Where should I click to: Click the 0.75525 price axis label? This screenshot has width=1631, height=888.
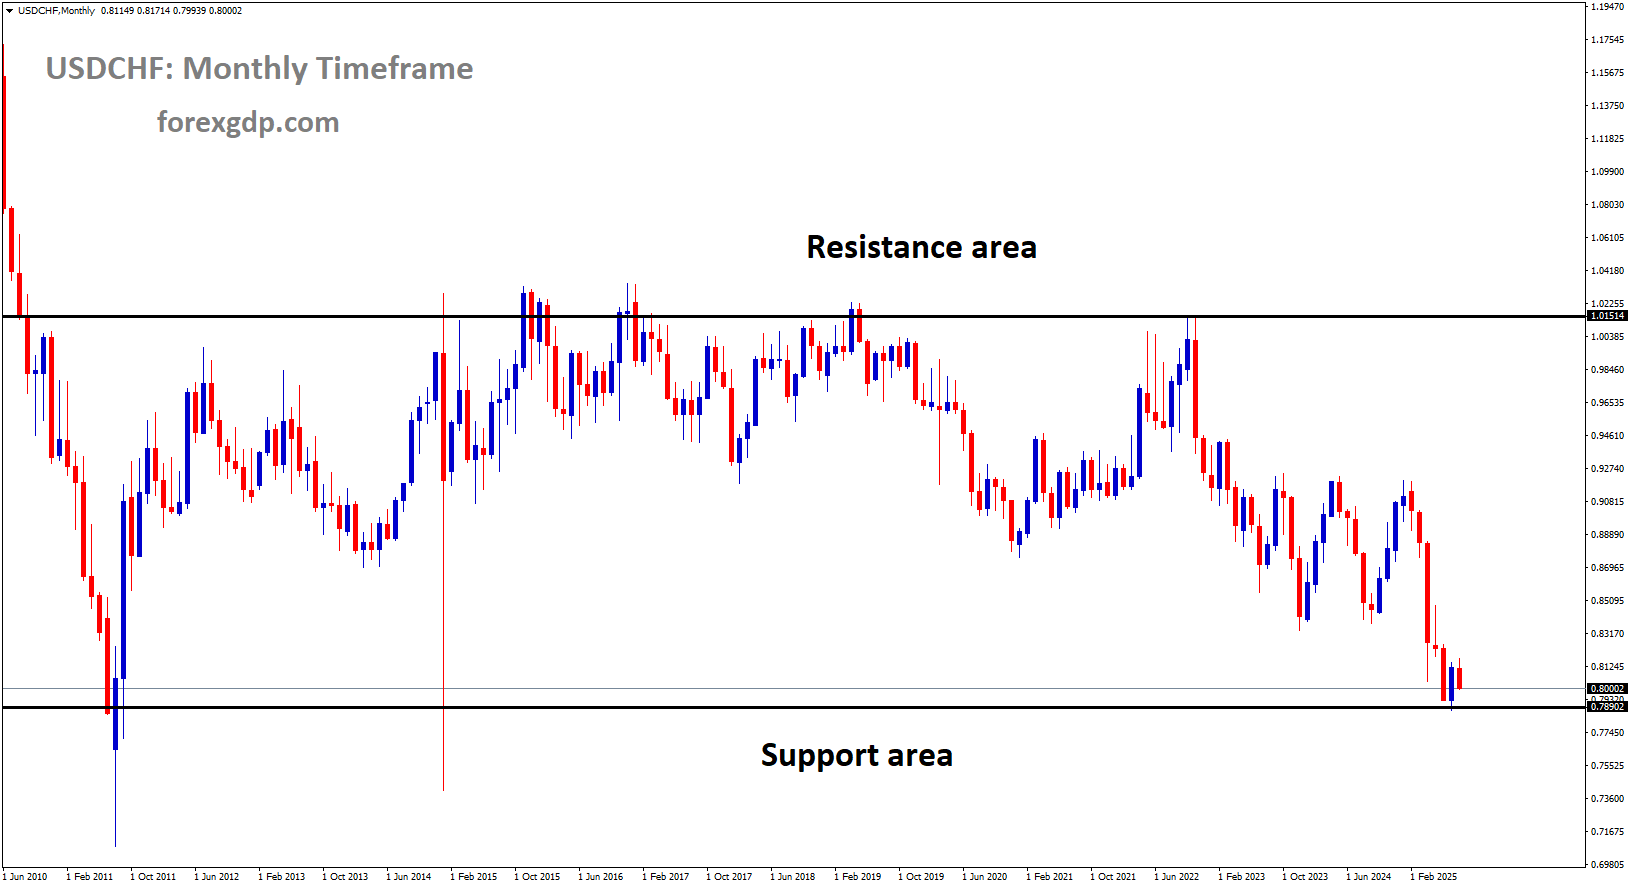click(x=1607, y=766)
